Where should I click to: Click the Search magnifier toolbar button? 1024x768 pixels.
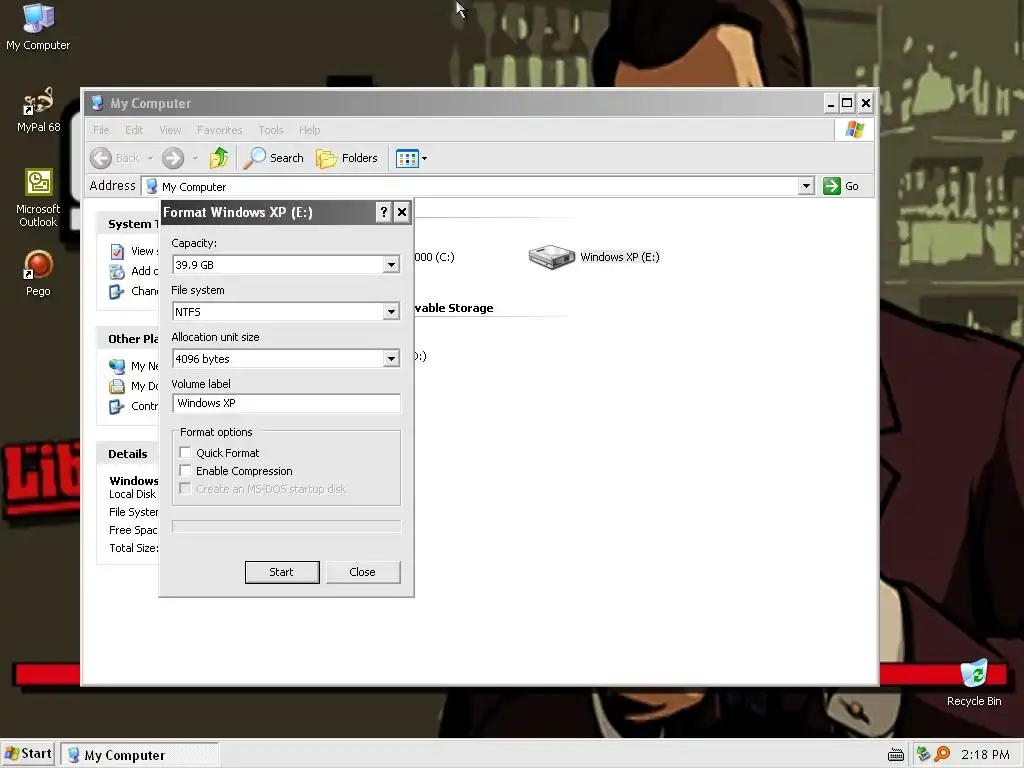coord(273,158)
